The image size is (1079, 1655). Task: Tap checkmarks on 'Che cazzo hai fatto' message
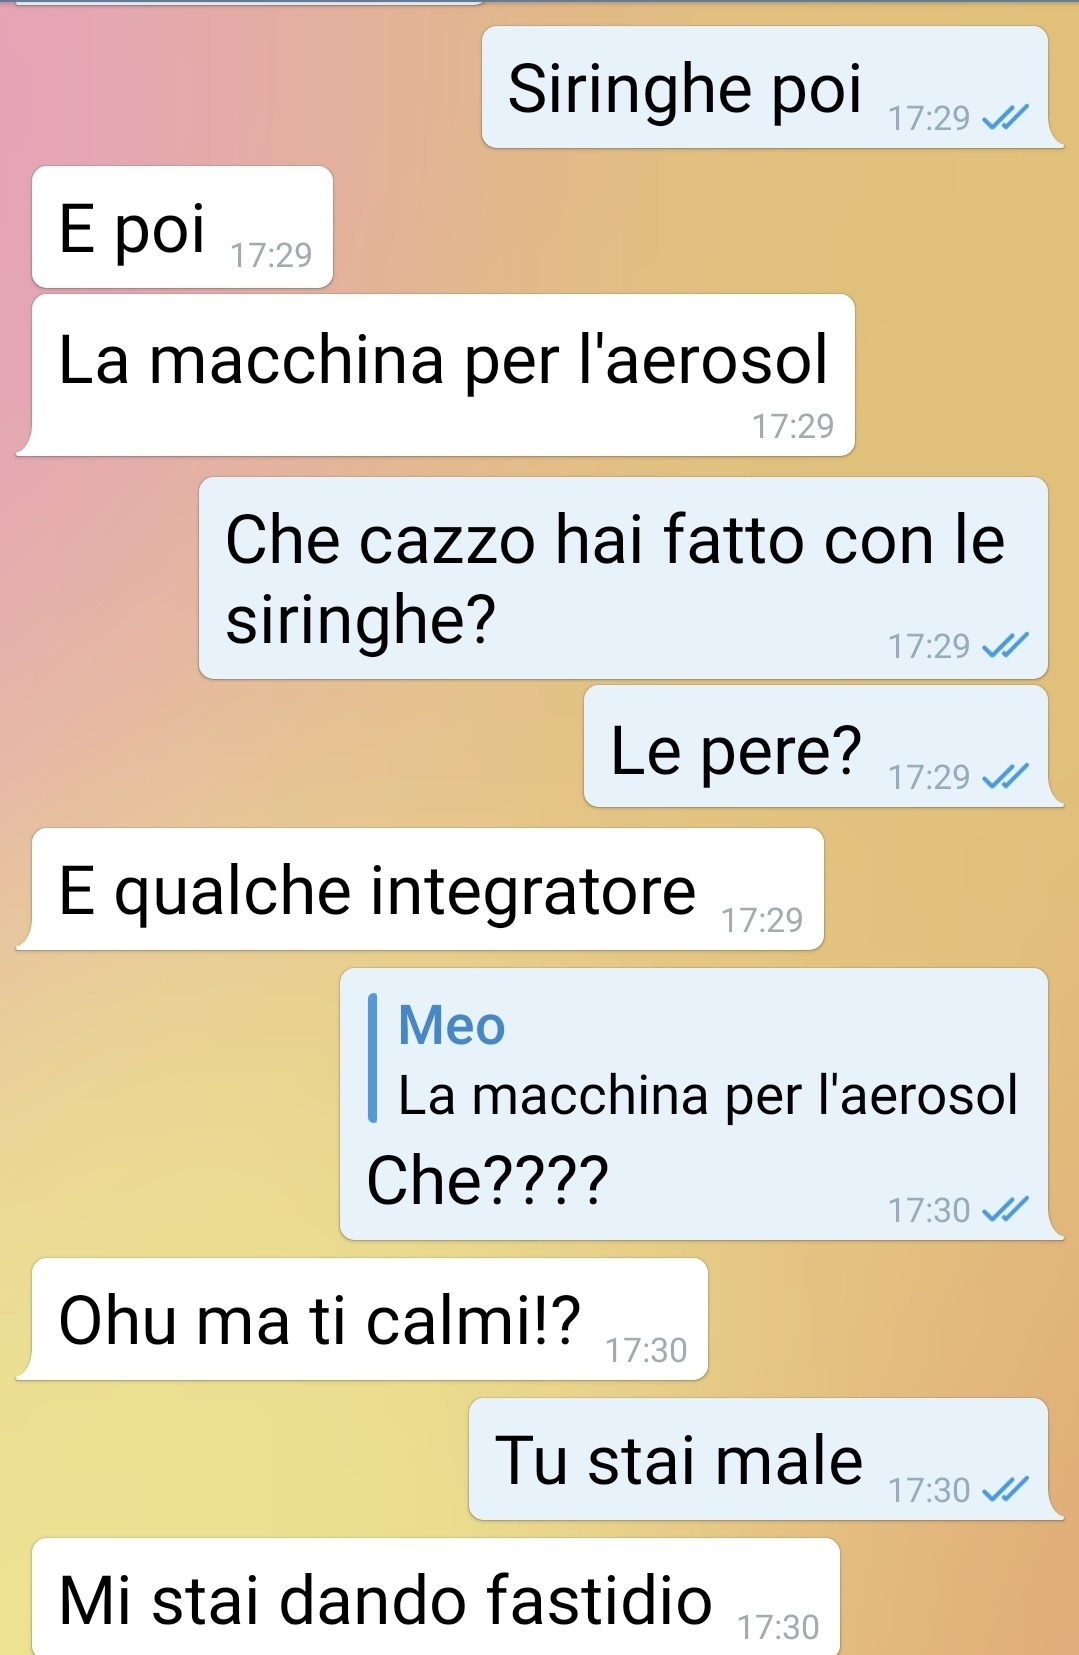click(1005, 647)
